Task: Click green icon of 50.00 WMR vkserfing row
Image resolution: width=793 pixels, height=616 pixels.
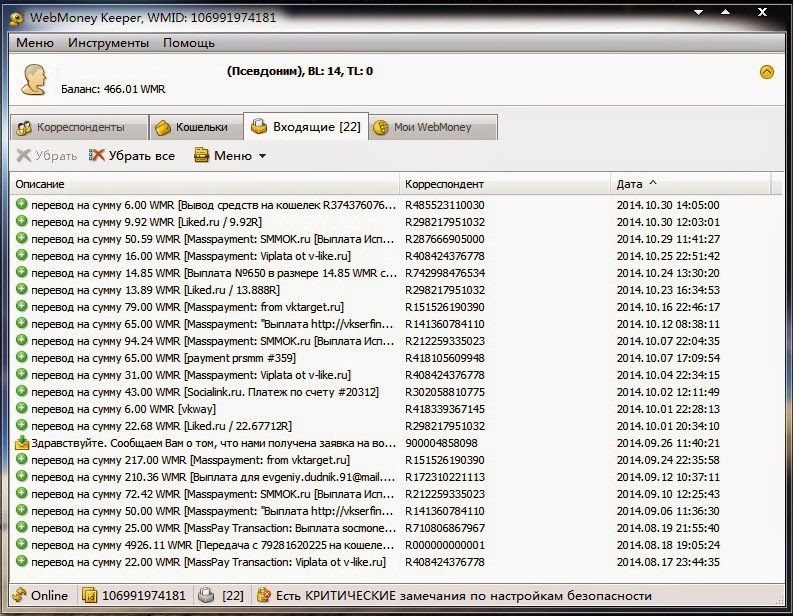Action: pyautogui.click(x=21, y=510)
